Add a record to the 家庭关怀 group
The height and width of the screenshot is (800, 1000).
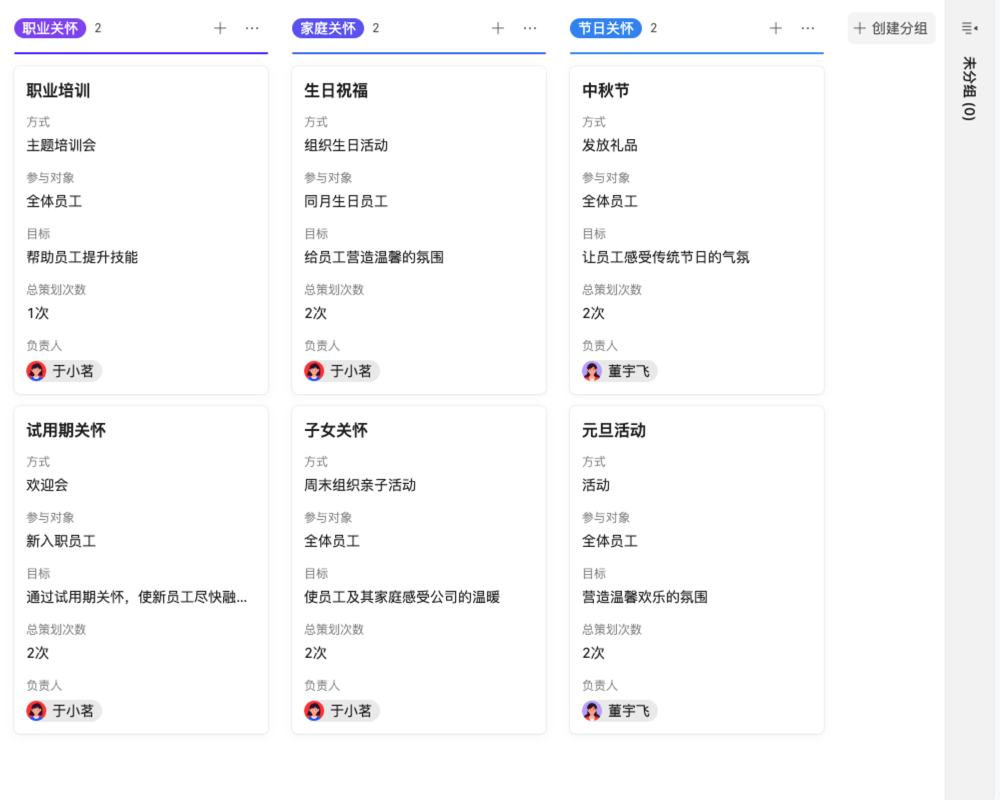click(x=497, y=28)
